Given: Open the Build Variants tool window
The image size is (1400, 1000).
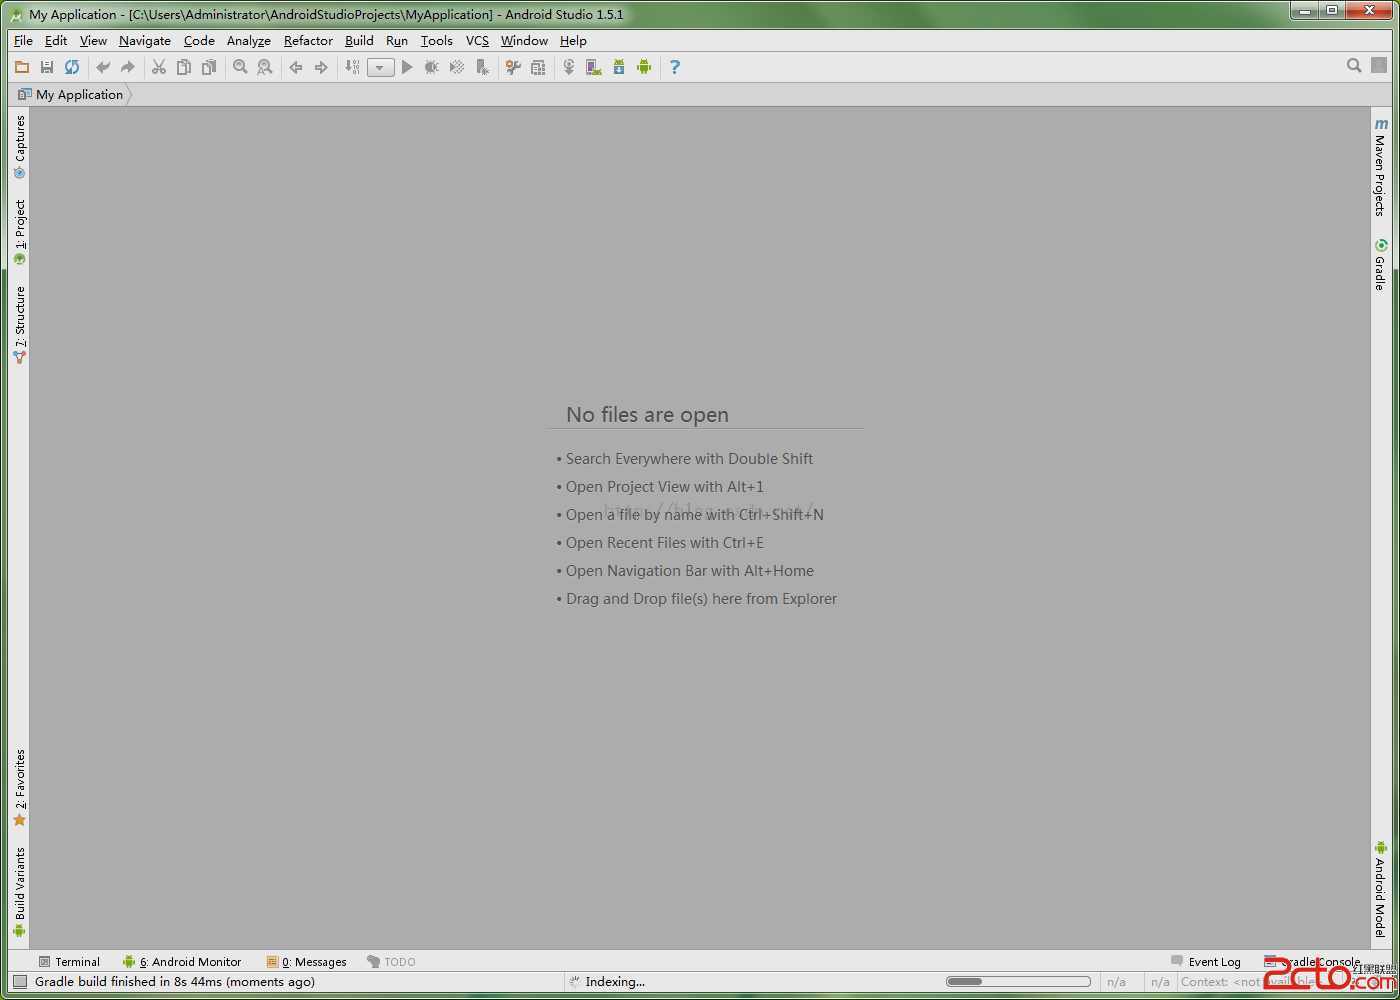Looking at the screenshot, I should click(19, 892).
